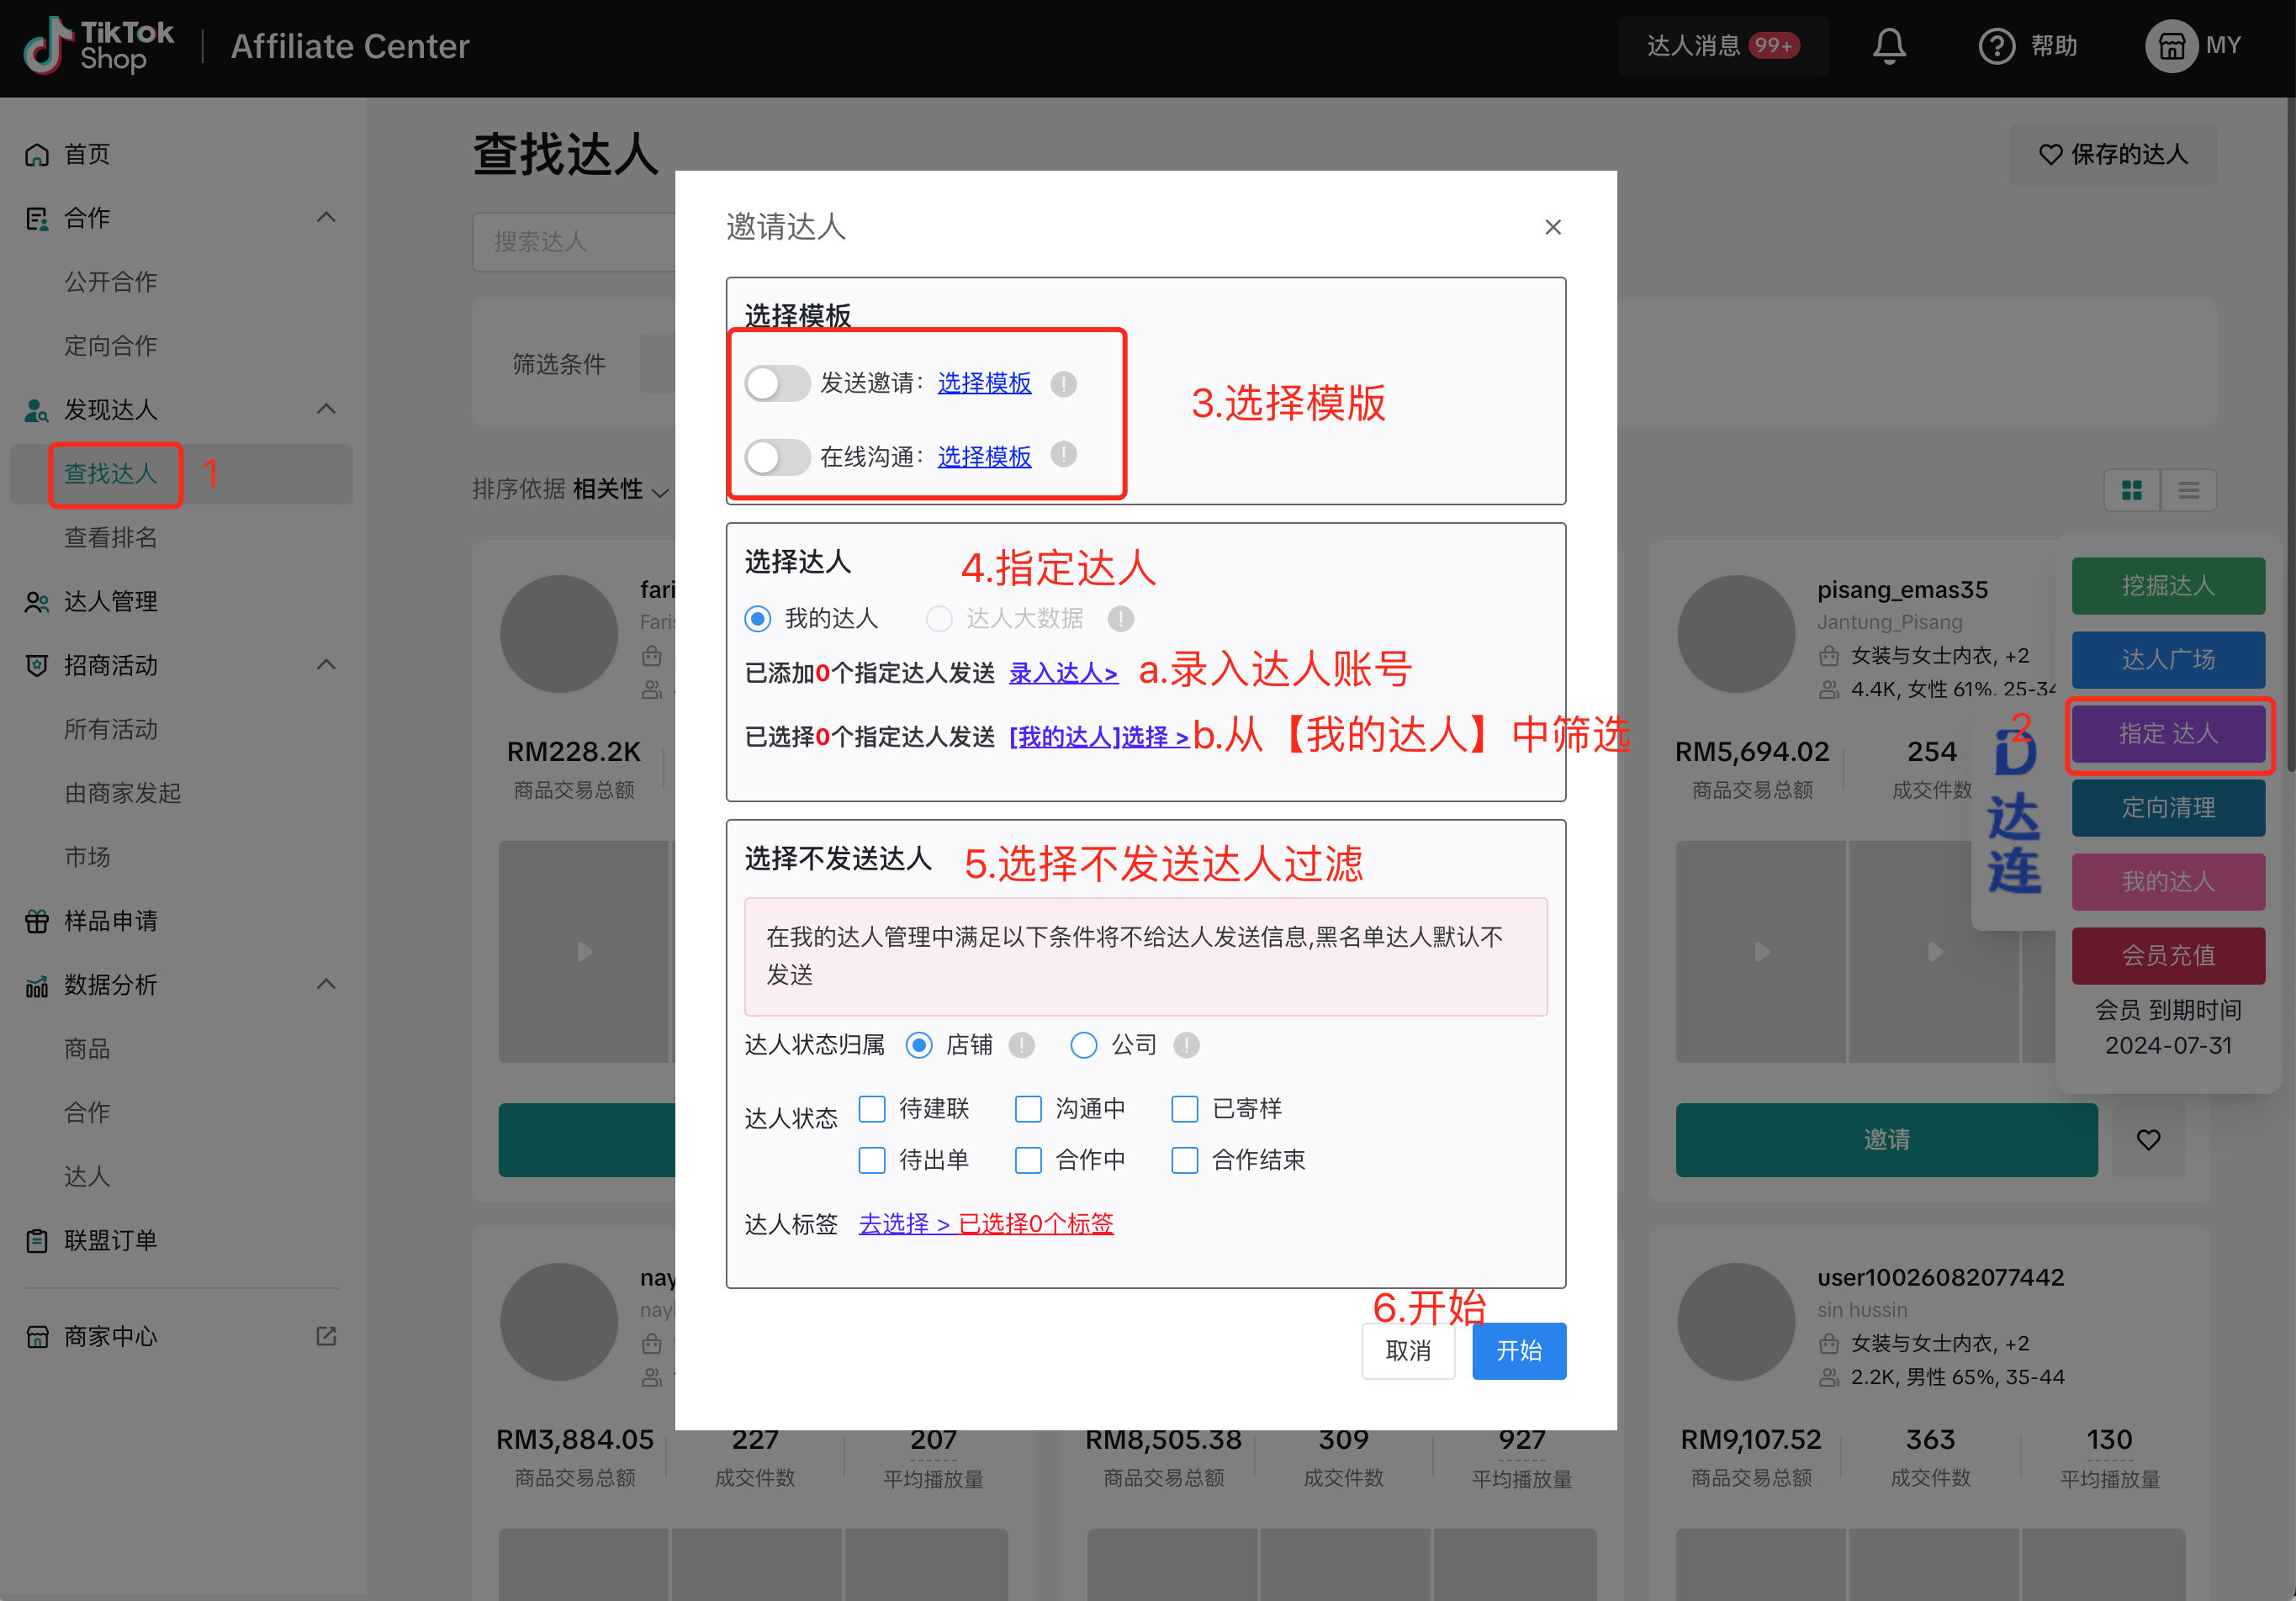Click the 达人广场 plugin button

2168,659
